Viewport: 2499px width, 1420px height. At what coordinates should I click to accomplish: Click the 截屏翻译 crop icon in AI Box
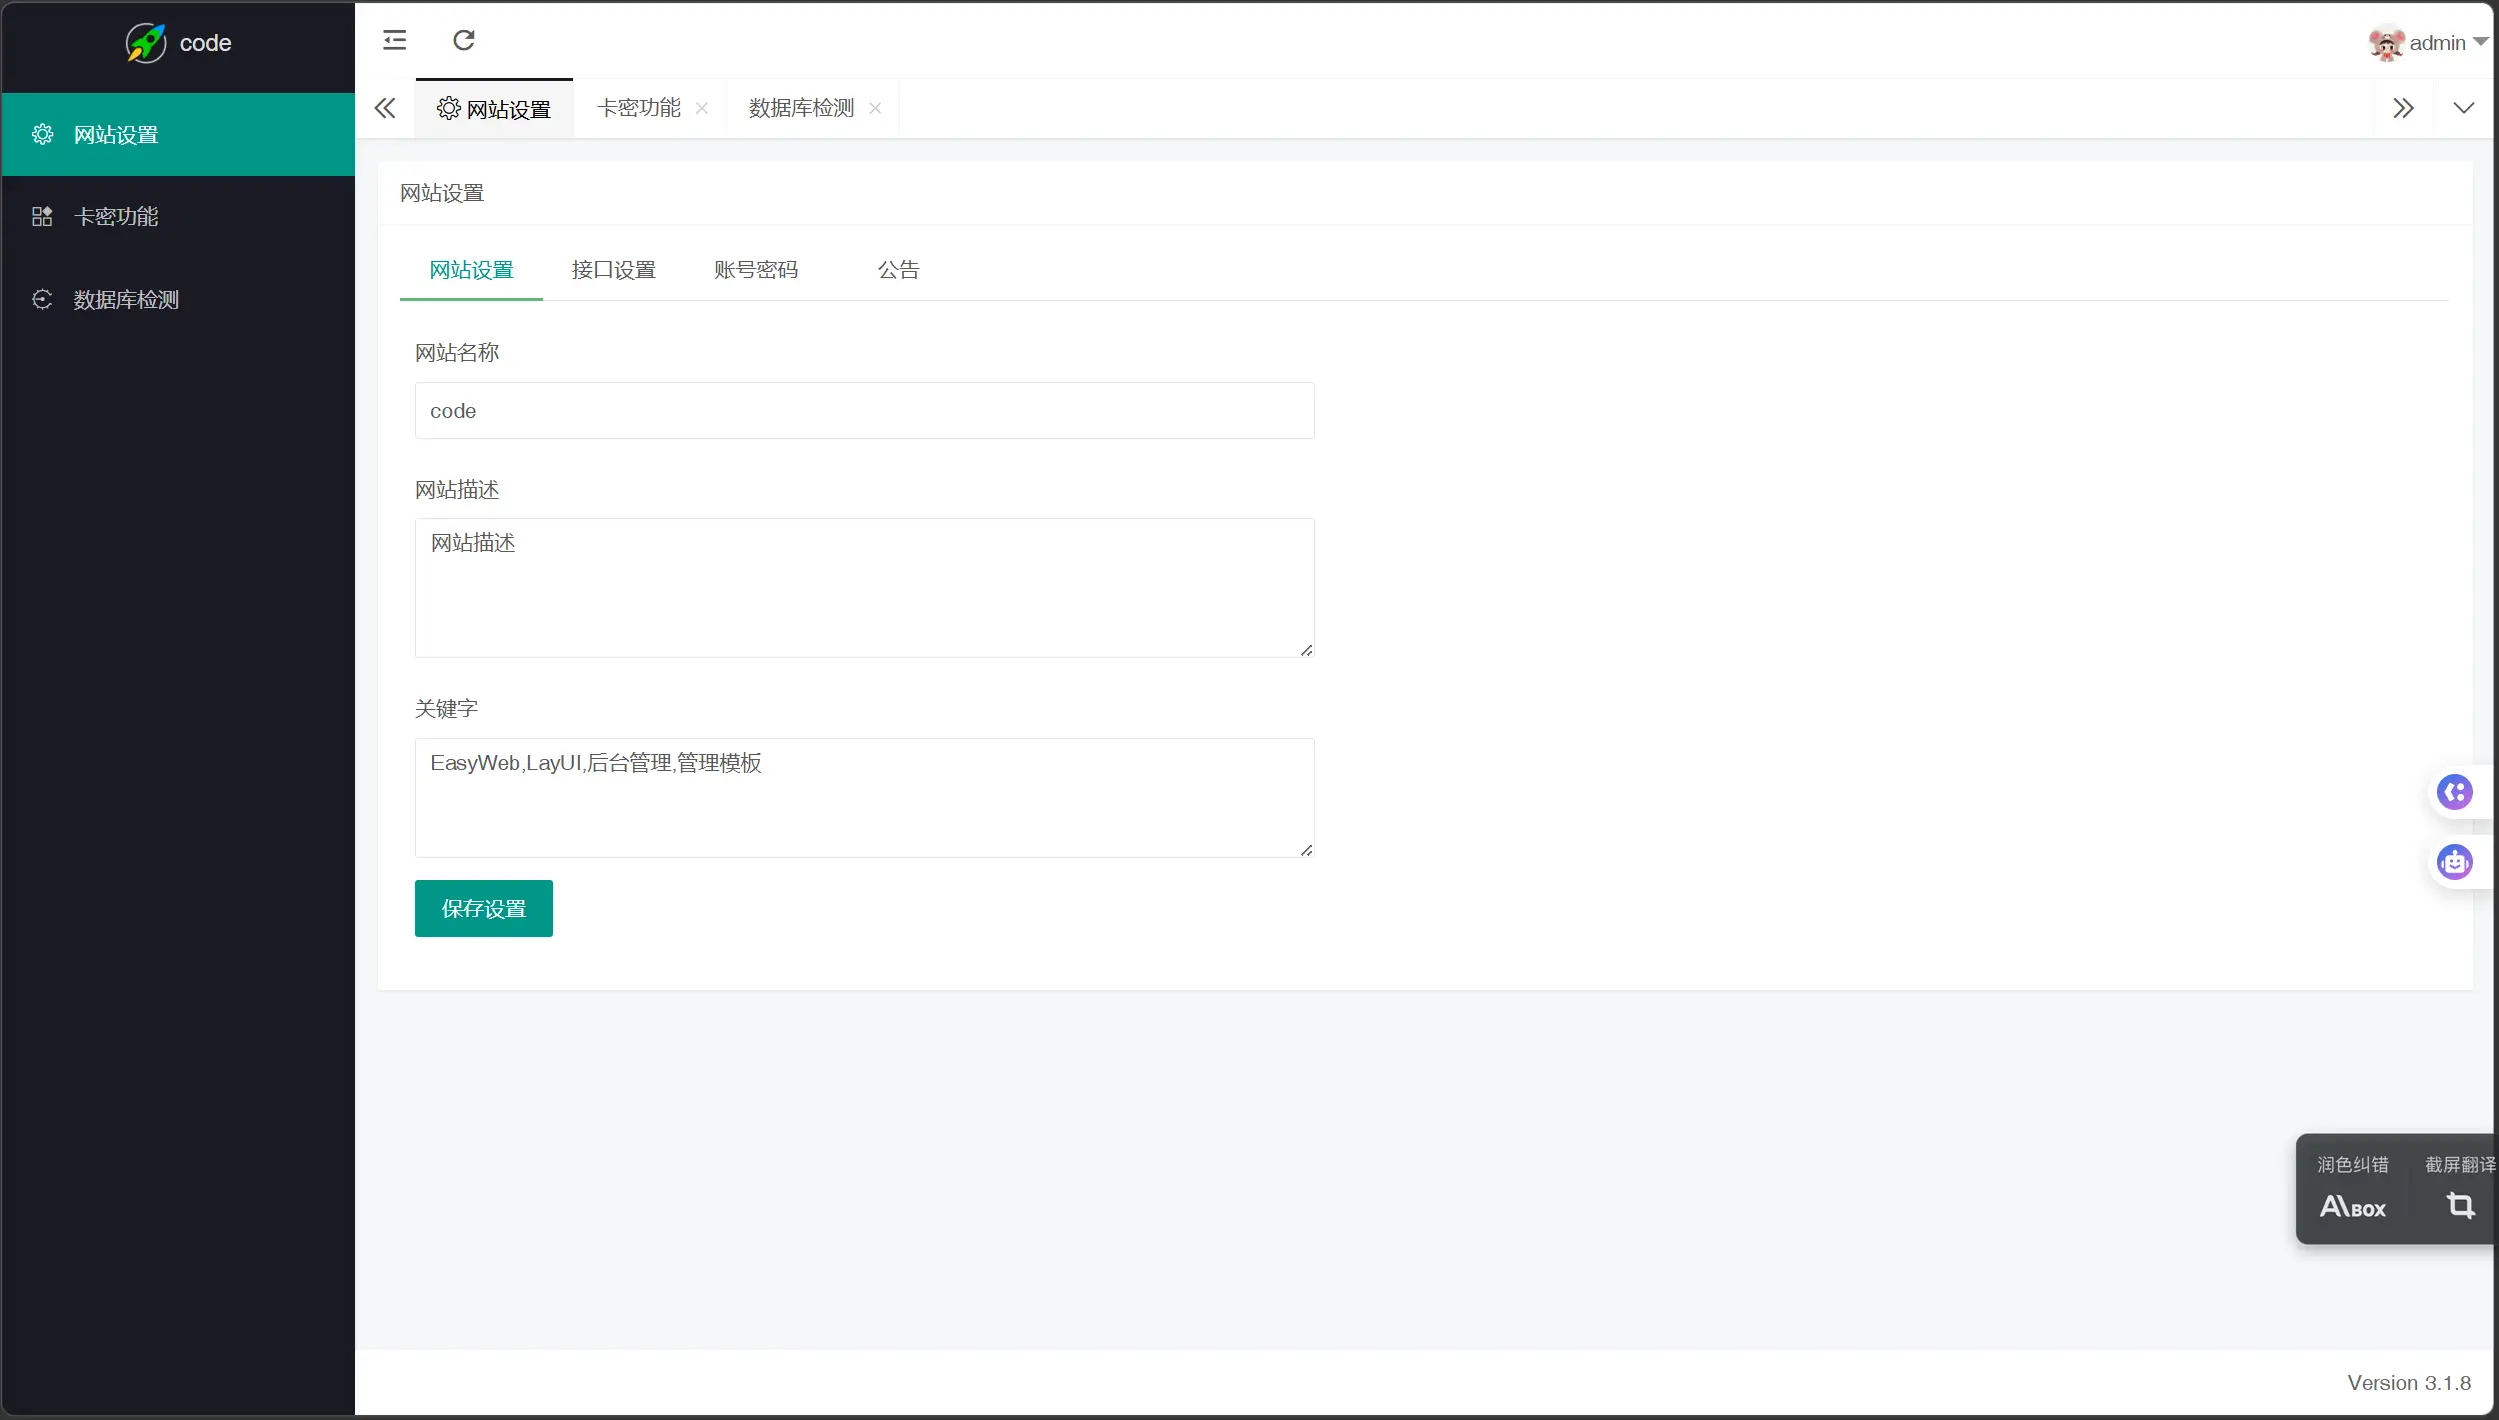tap(2459, 1207)
